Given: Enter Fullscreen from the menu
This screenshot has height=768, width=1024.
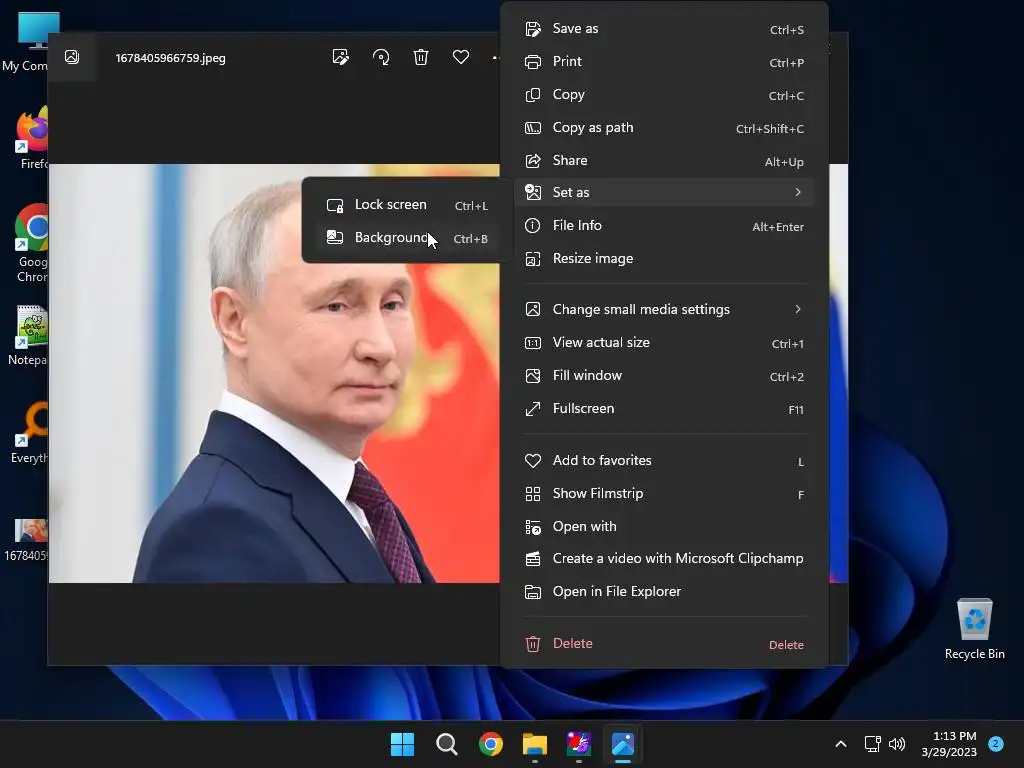Looking at the screenshot, I should pyautogui.click(x=664, y=409).
